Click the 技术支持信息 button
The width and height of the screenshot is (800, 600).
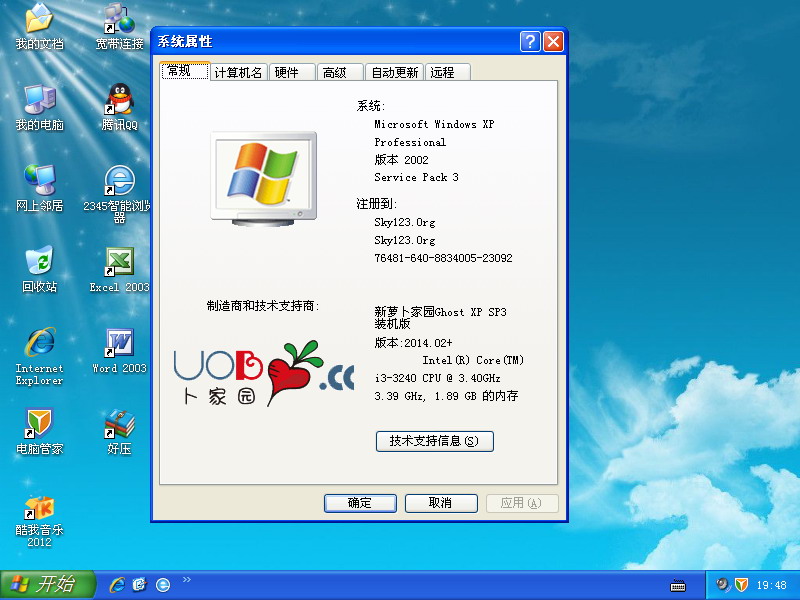pyautogui.click(x=434, y=441)
